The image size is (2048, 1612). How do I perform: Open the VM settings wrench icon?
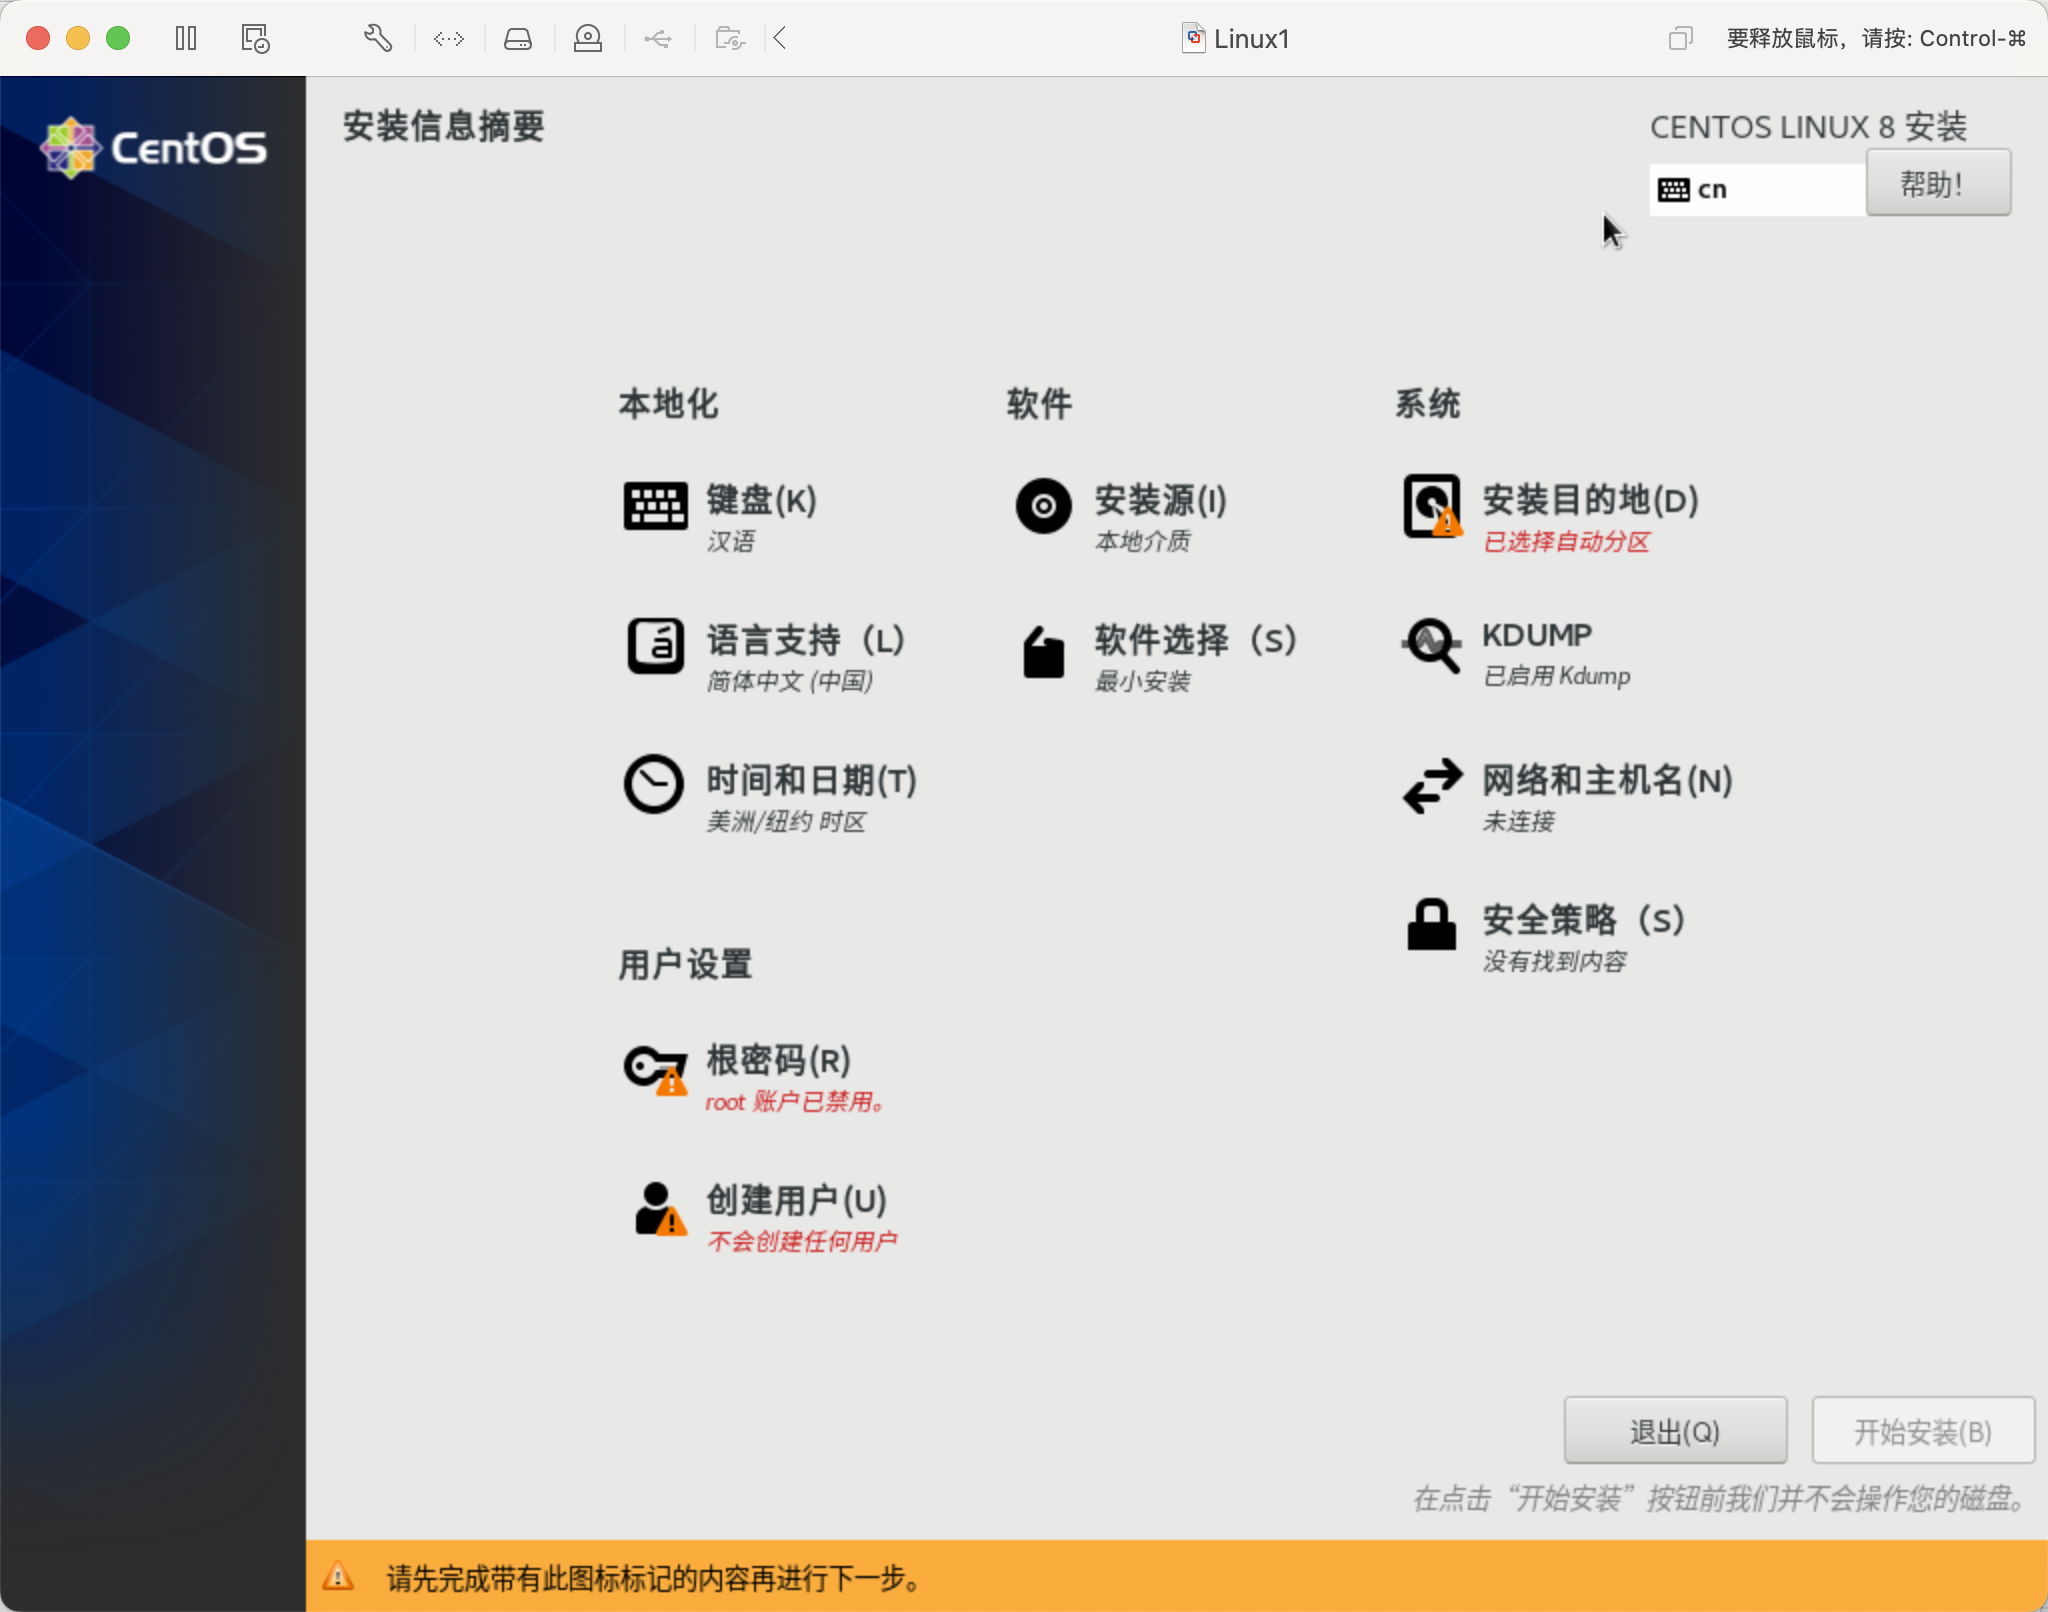point(377,39)
